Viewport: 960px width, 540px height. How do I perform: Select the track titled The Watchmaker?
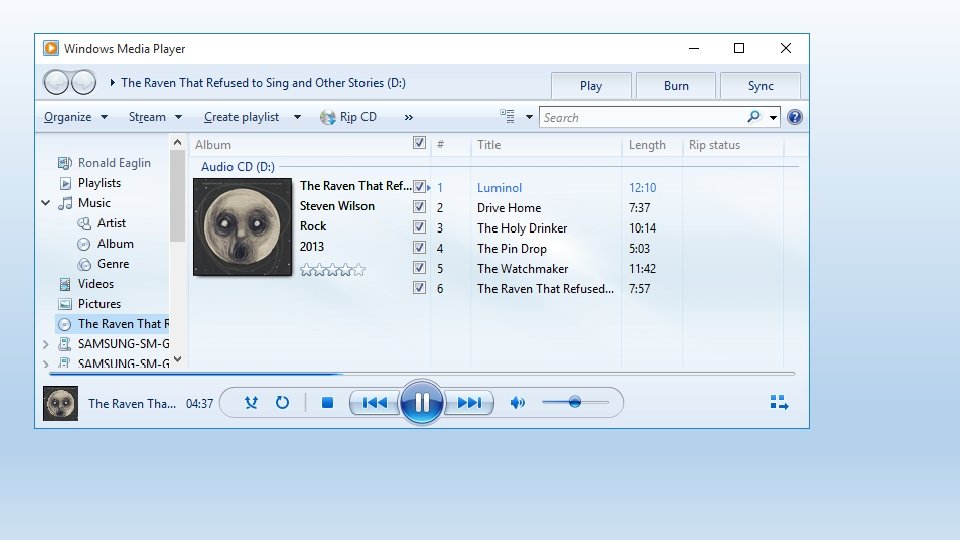pos(522,269)
